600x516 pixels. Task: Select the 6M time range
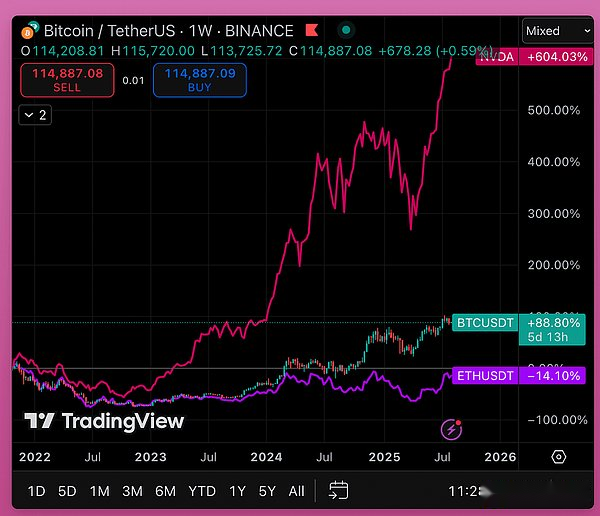click(x=165, y=491)
